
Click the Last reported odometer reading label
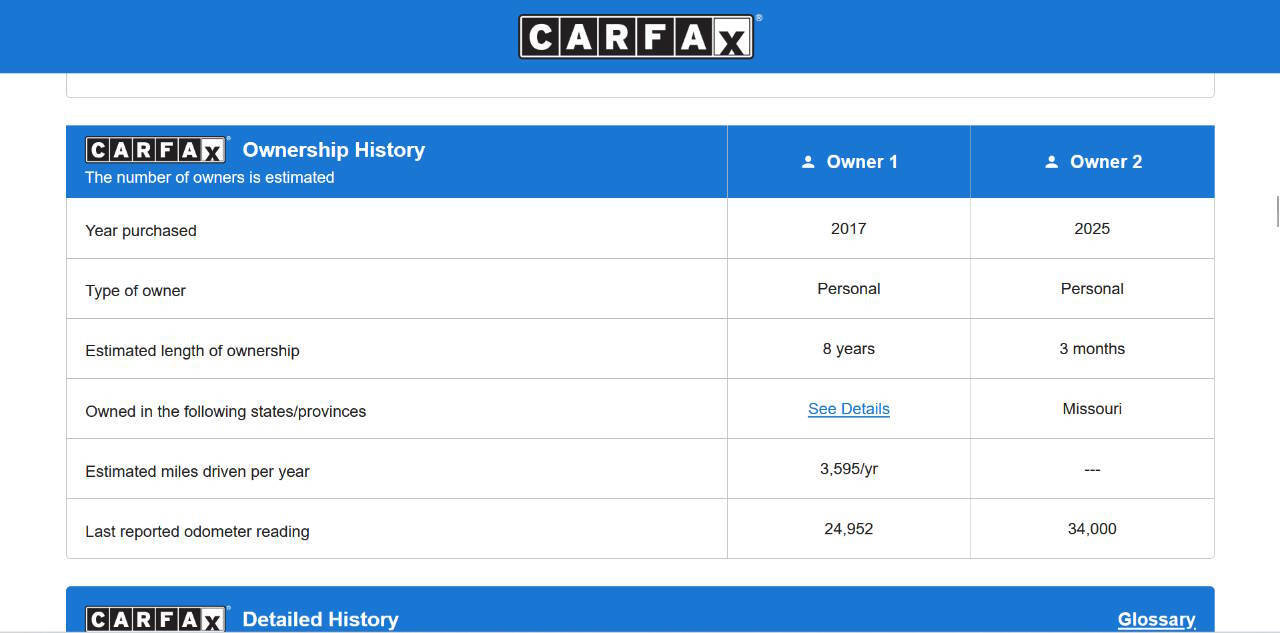[x=197, y=532]
